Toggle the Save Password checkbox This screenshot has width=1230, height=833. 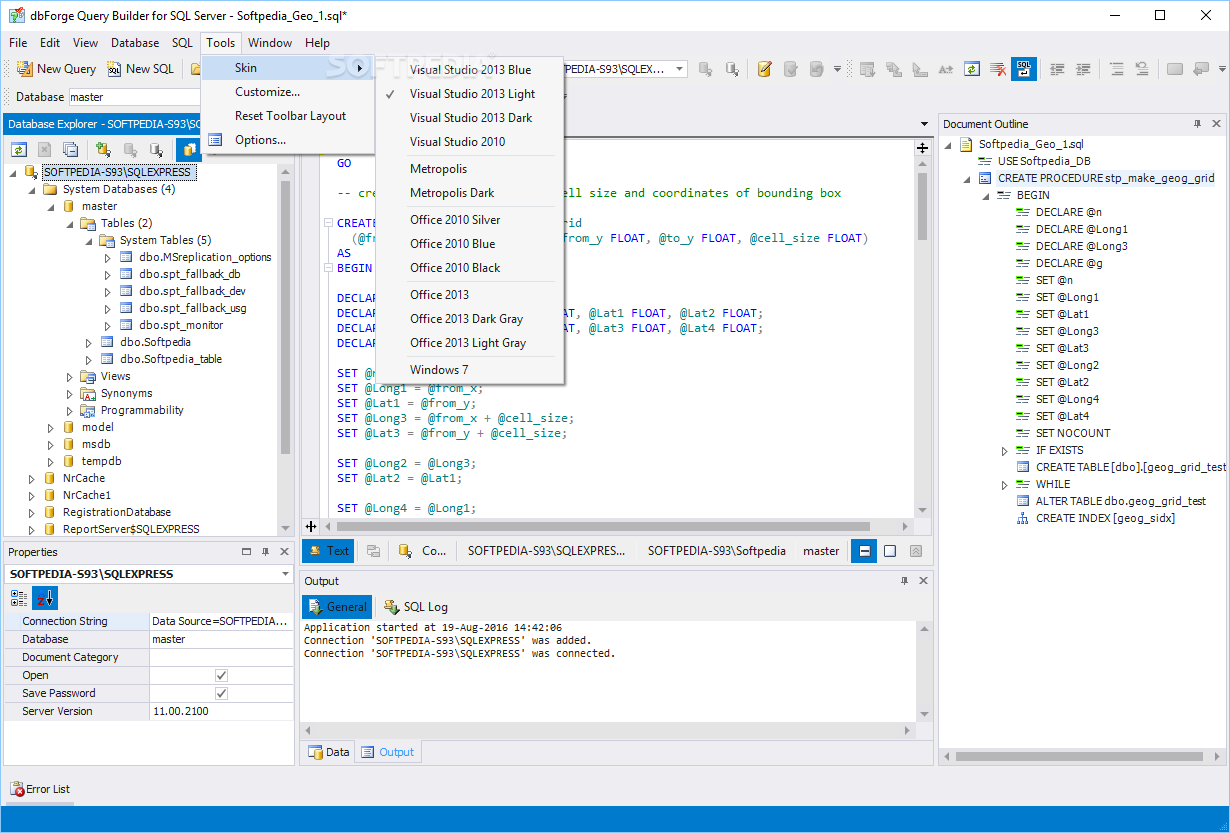[222, 693]
